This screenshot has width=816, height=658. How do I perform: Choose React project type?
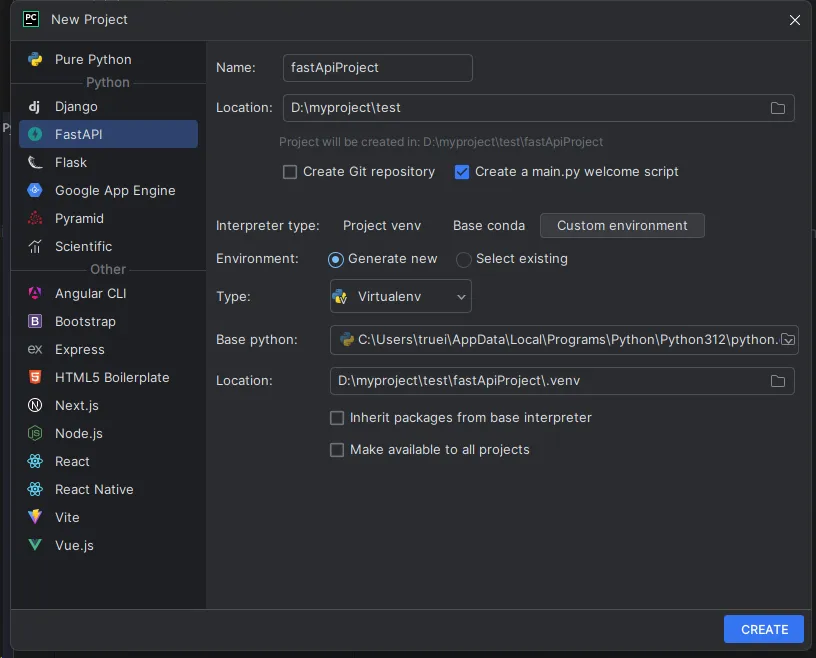(108, 461)
